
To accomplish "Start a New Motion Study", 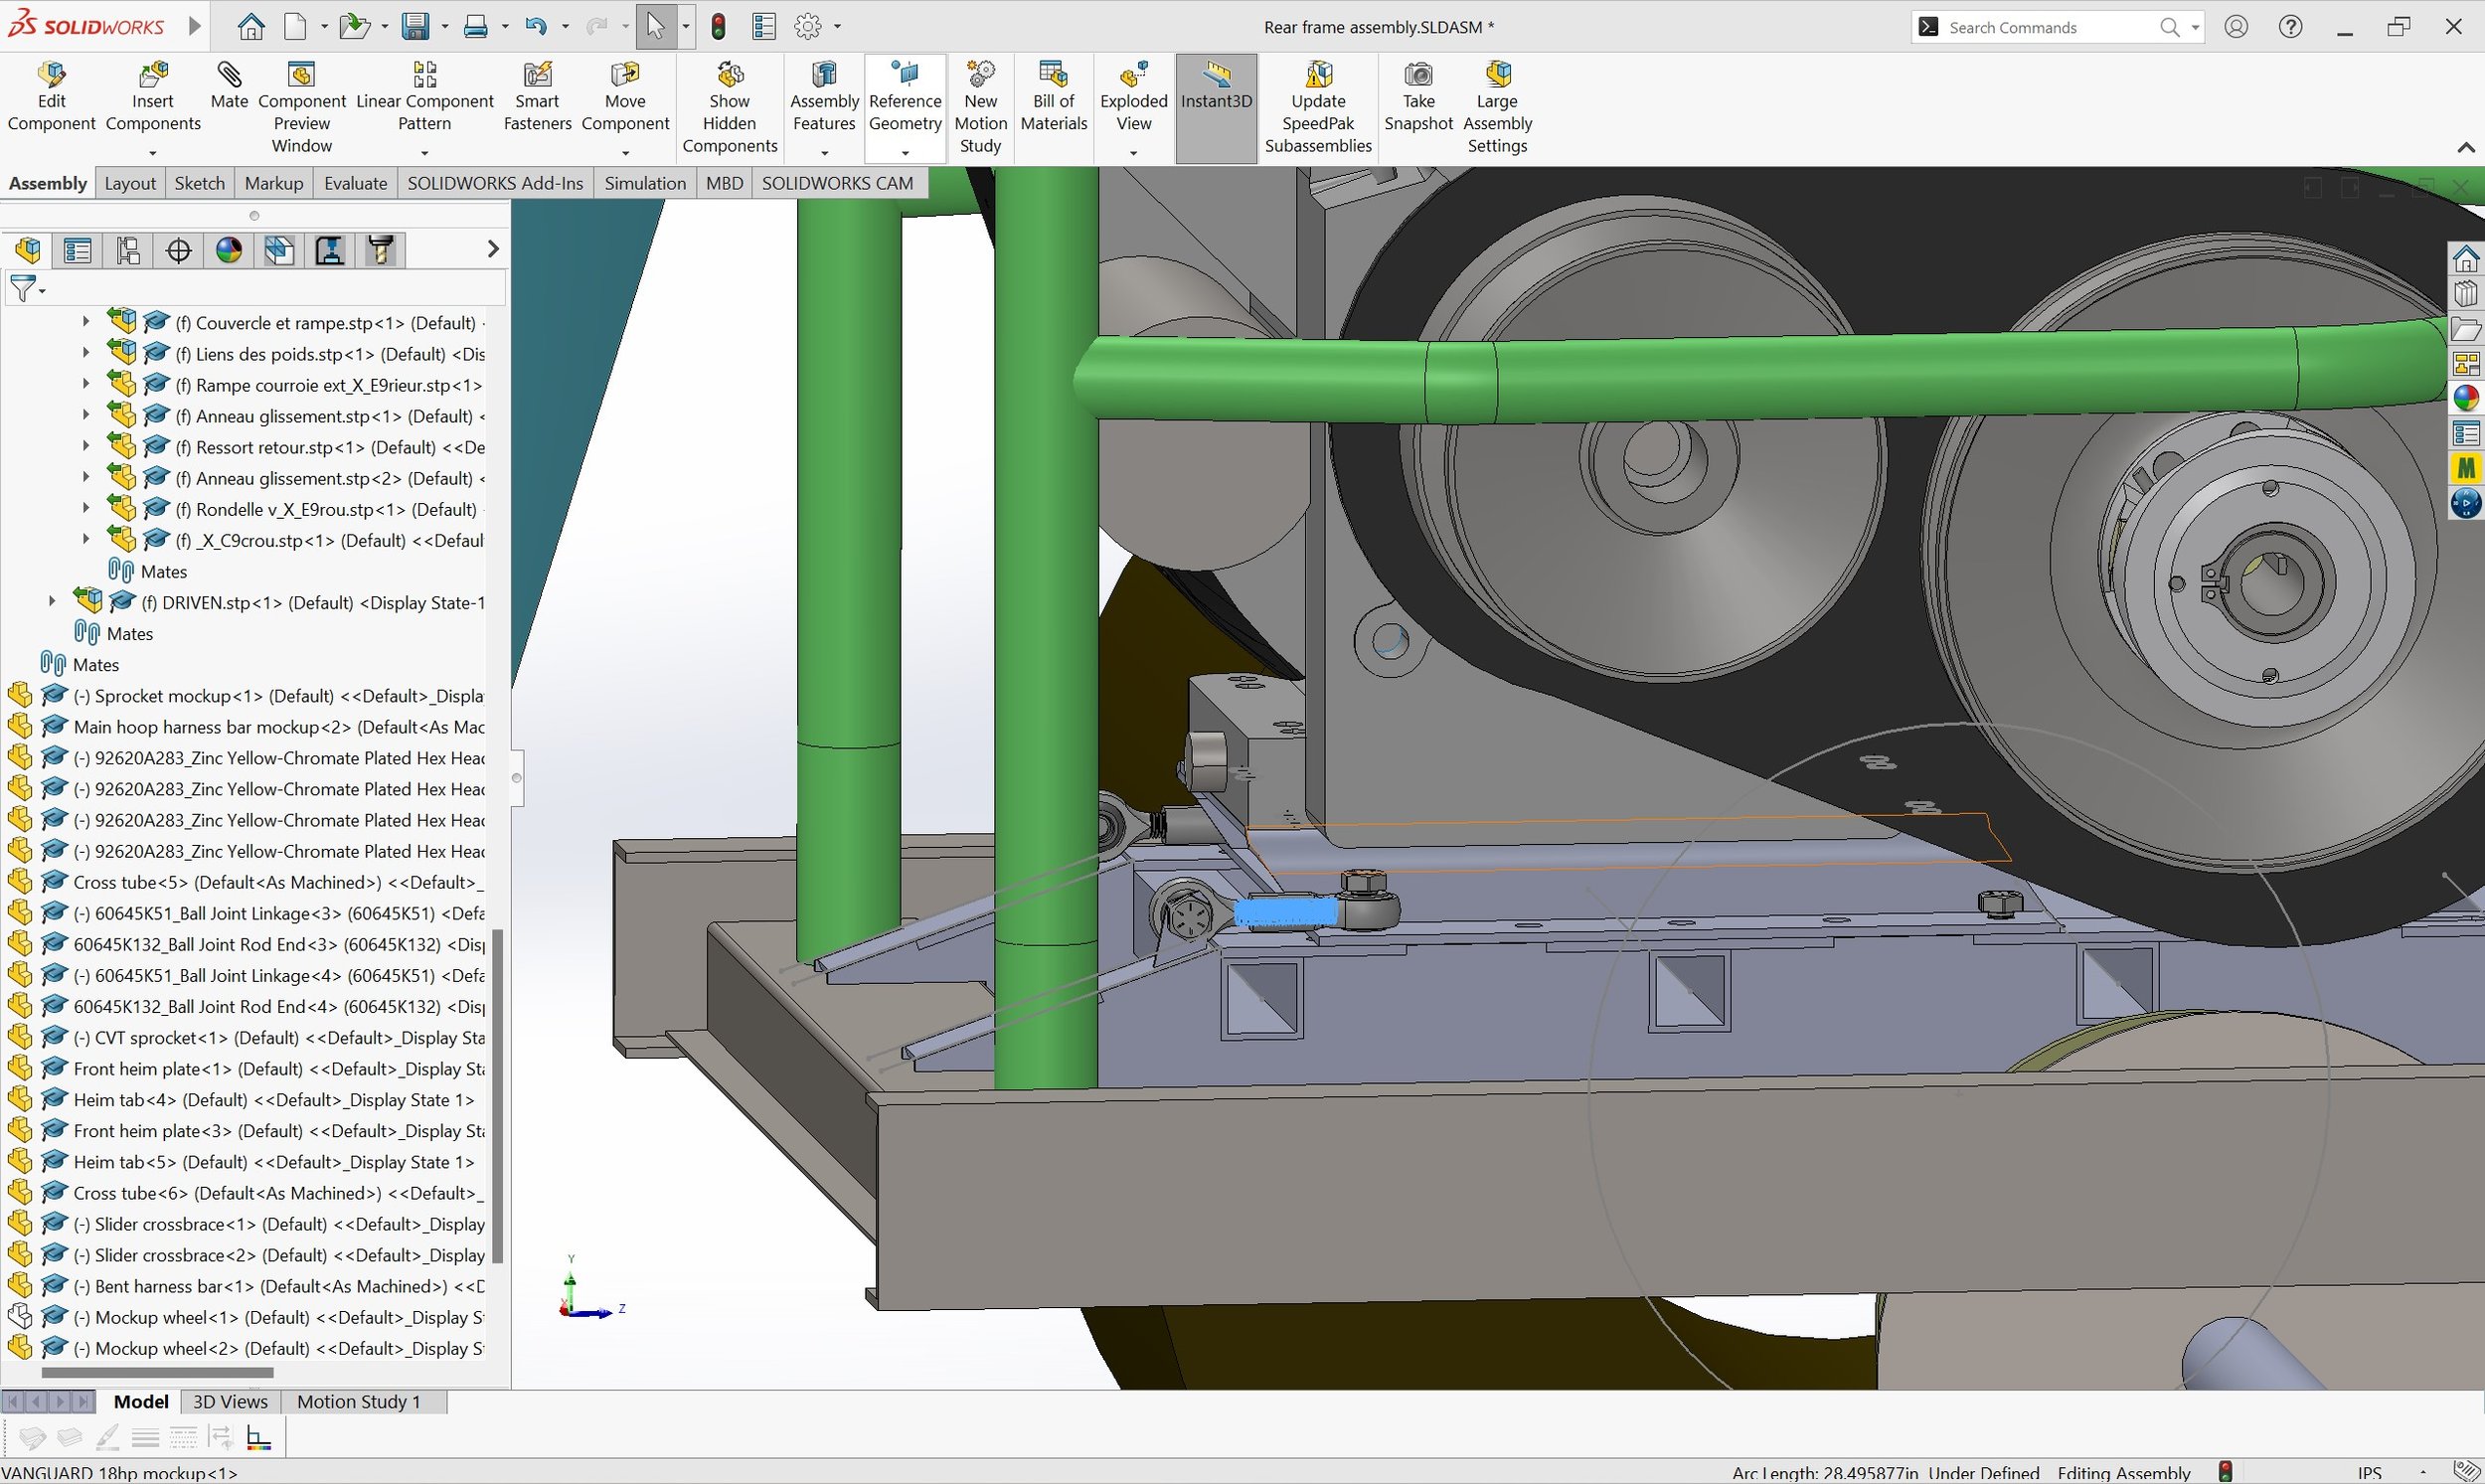I will click(x=980, y=107).
